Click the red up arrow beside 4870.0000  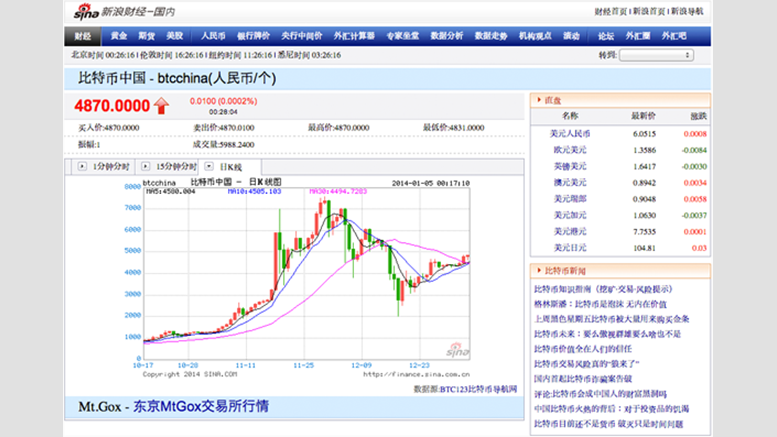click(161, 104)
